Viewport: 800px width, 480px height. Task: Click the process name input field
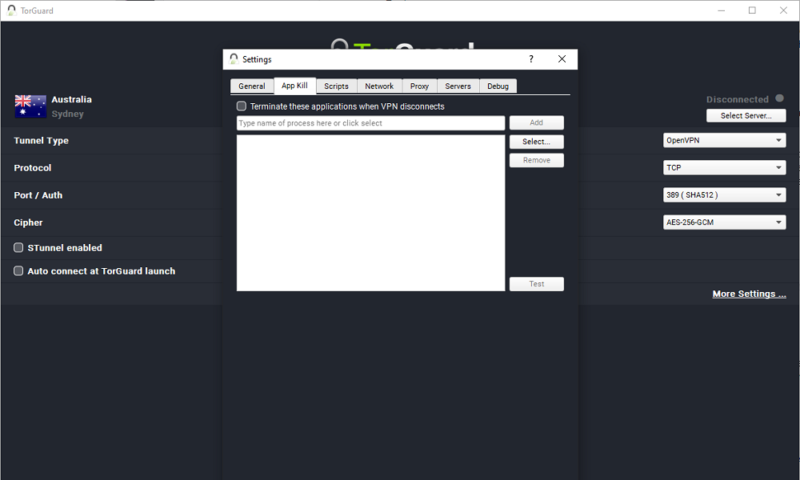pos(370,123)
